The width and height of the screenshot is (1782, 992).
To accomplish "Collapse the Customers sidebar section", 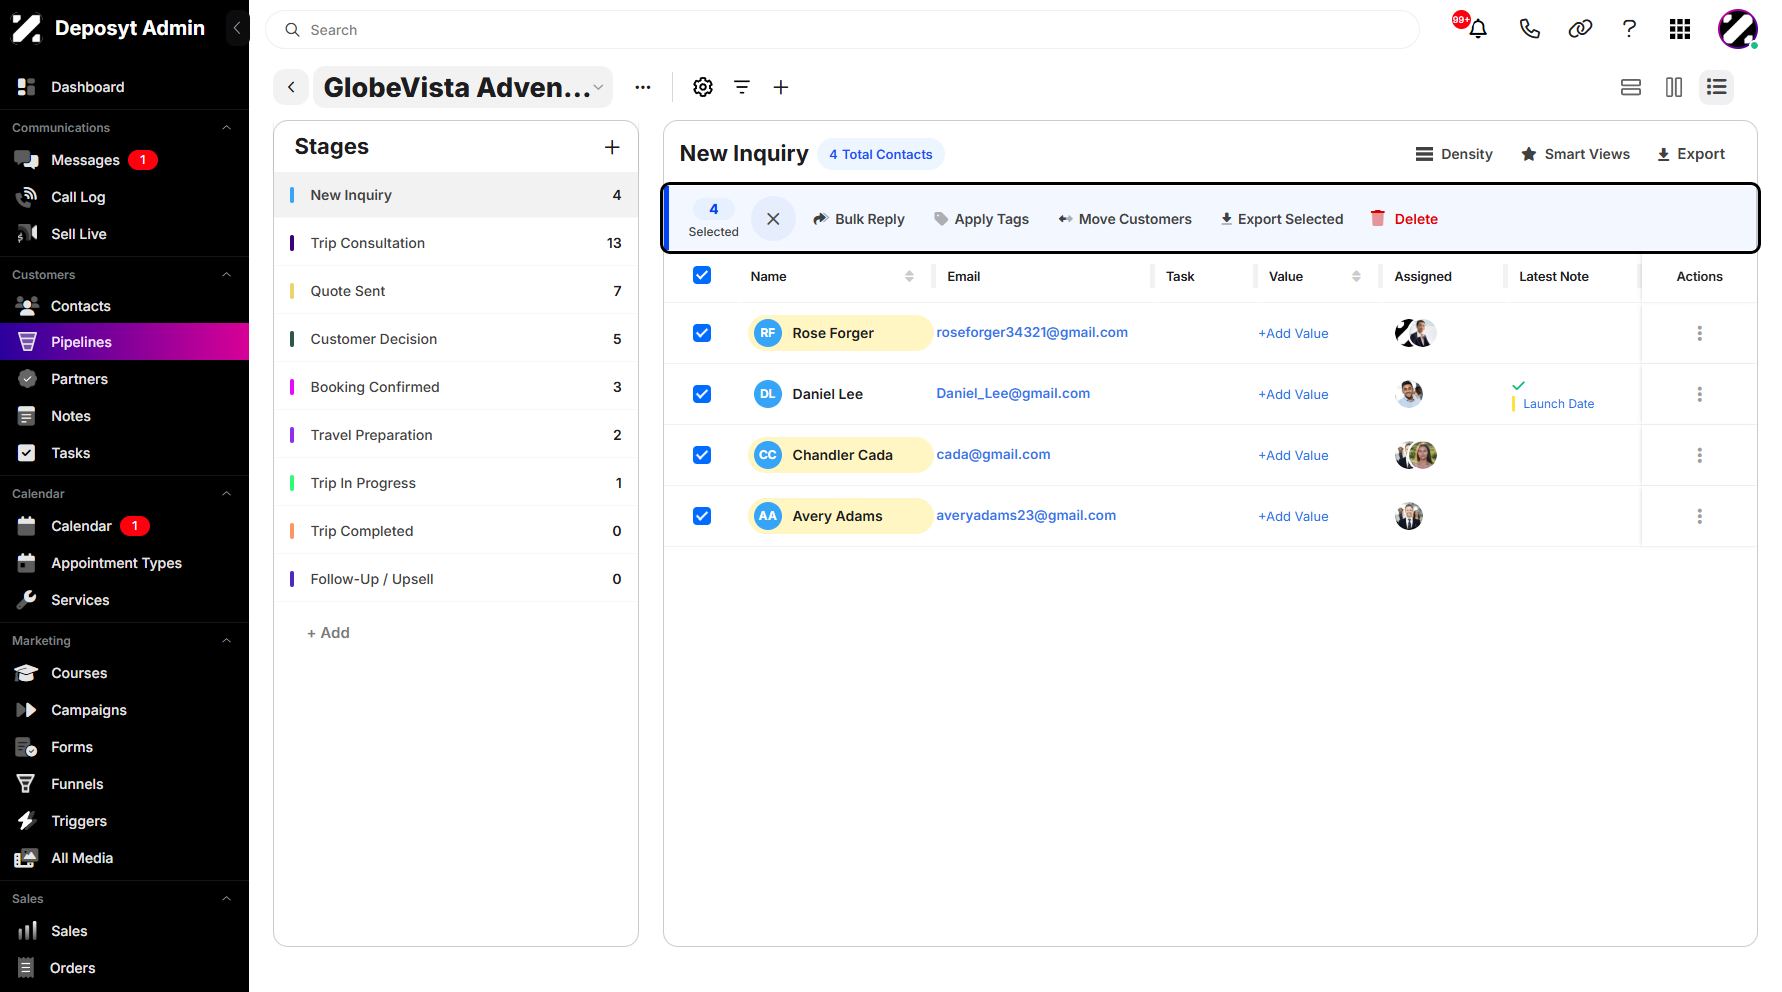I will (226, 275).
